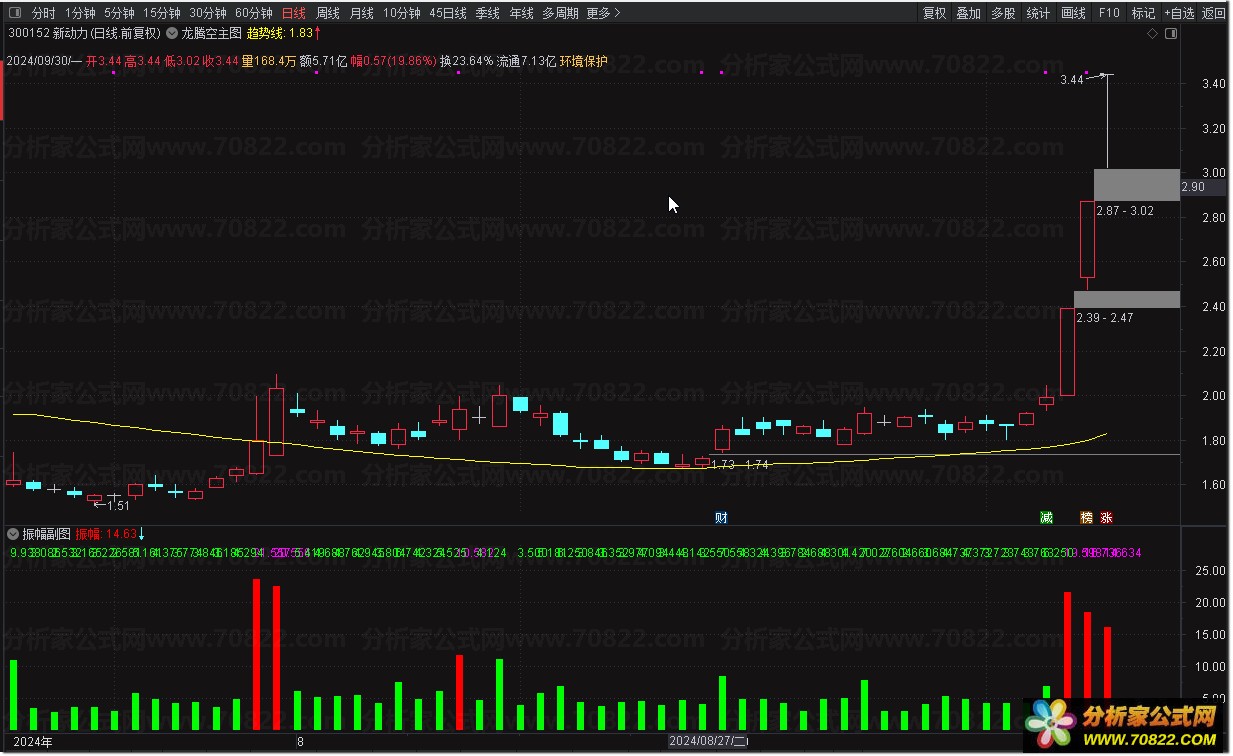The height and width of the screenshot is (756, 1233).
Task: Expand the 龙腾空主图 indicator dropdown arrow
Action: (172, 33)
